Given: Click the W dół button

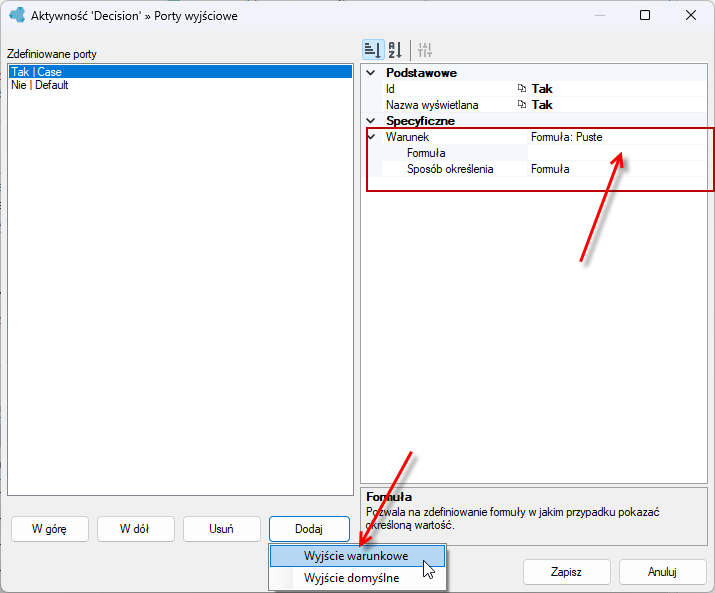Looking at the screenshot, I should [x=135, y=529].
